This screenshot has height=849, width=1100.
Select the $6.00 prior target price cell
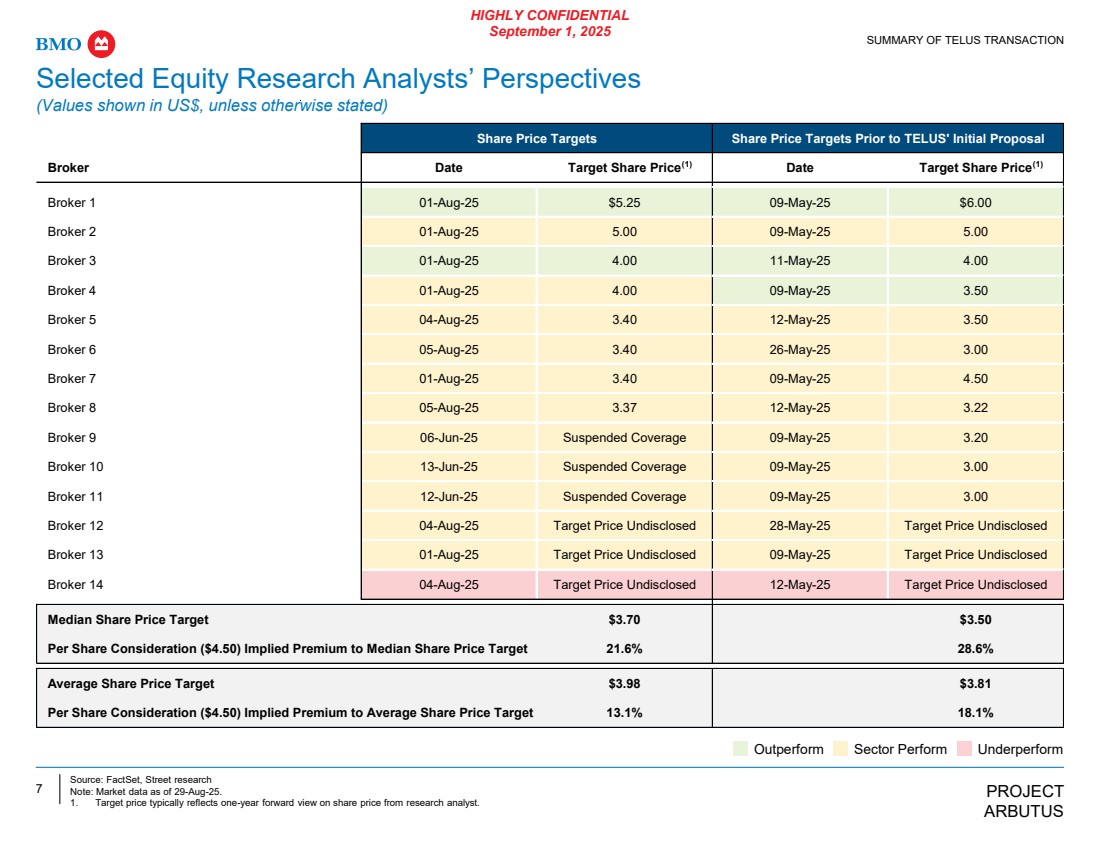[975, 203]
